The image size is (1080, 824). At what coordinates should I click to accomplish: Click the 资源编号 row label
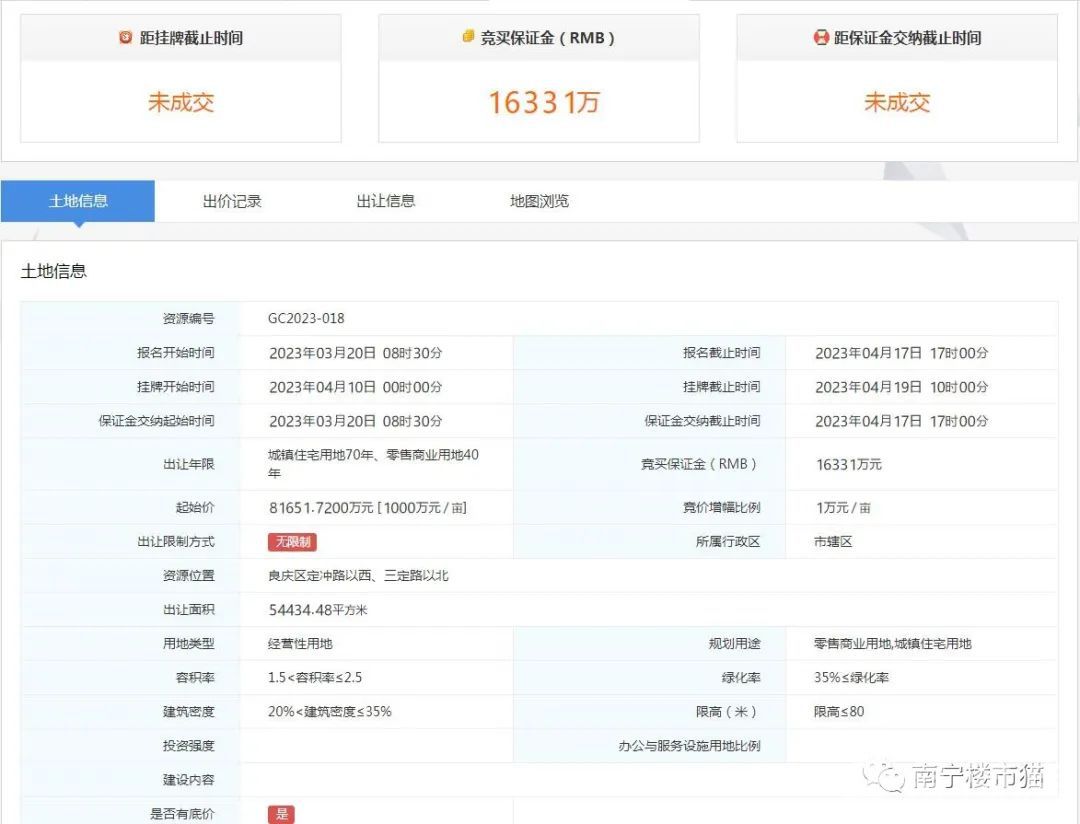[x=189, y=318]
